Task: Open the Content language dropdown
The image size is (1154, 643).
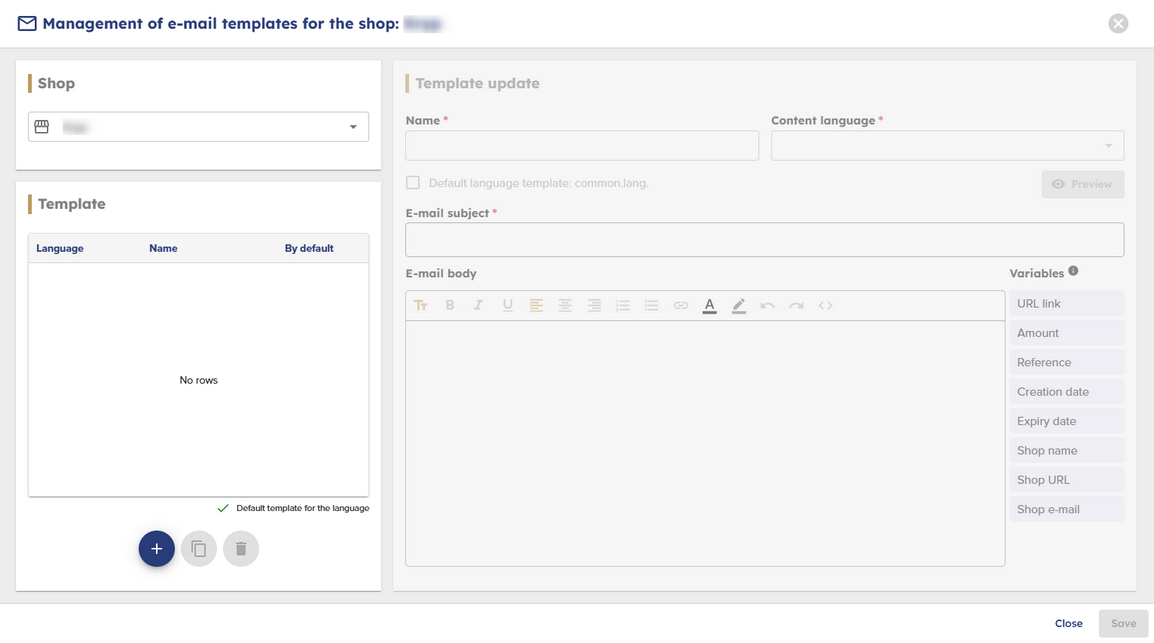Action: 947,146
